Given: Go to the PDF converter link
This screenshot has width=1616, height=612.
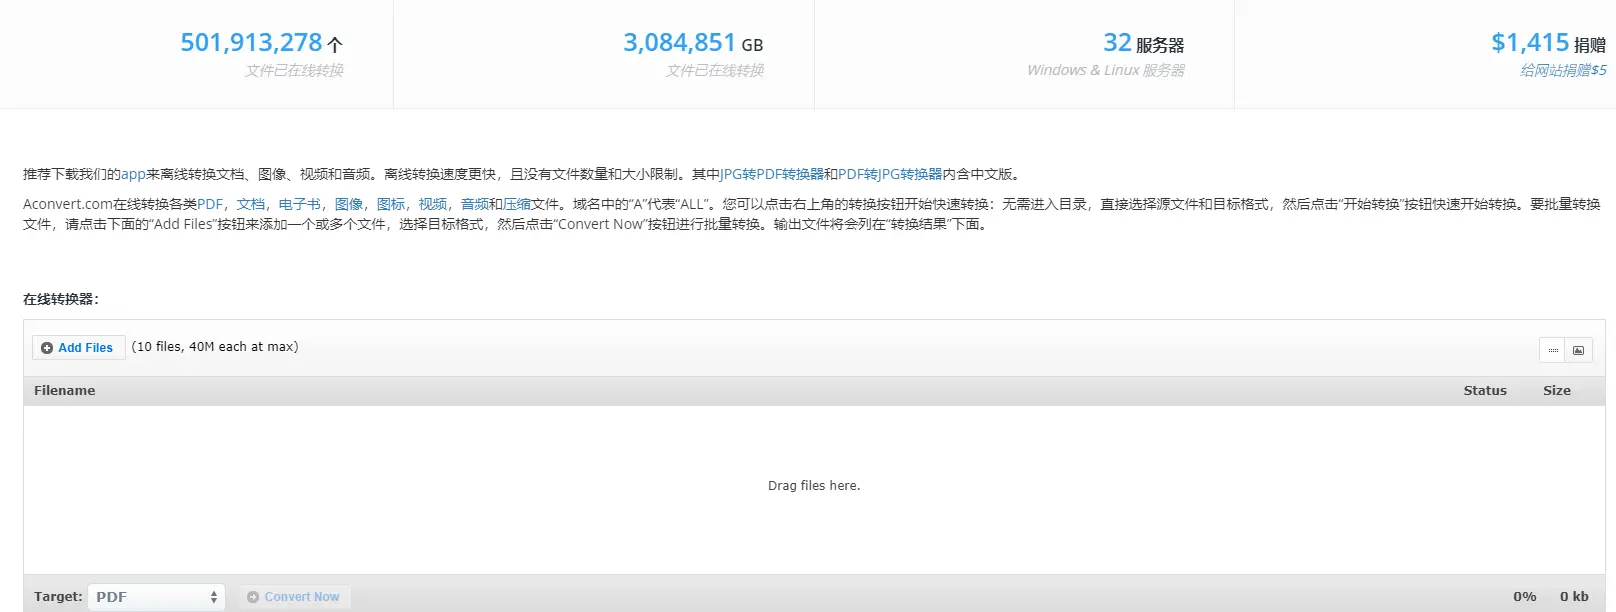Looking at the screenshot, I should [210, 204].
